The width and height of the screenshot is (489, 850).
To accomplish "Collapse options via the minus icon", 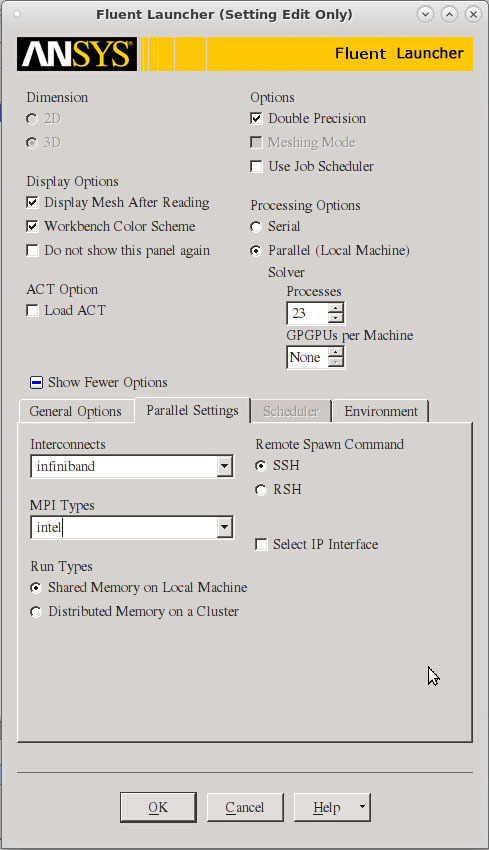I will coord(36,383).
